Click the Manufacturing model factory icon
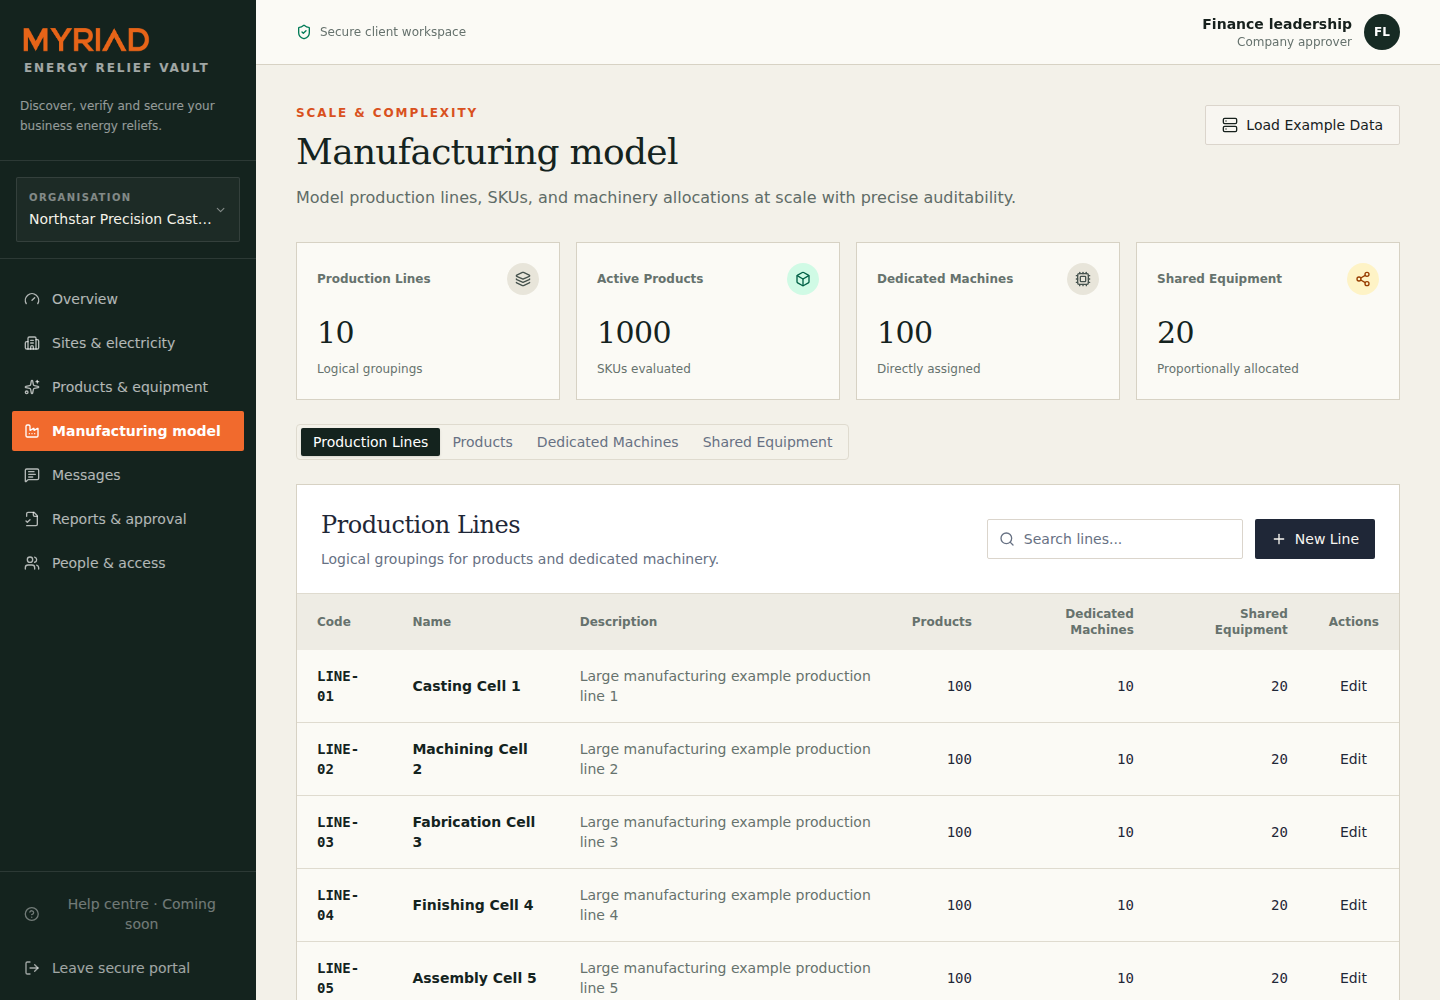 pyautogui.click(x=32, y=431)
